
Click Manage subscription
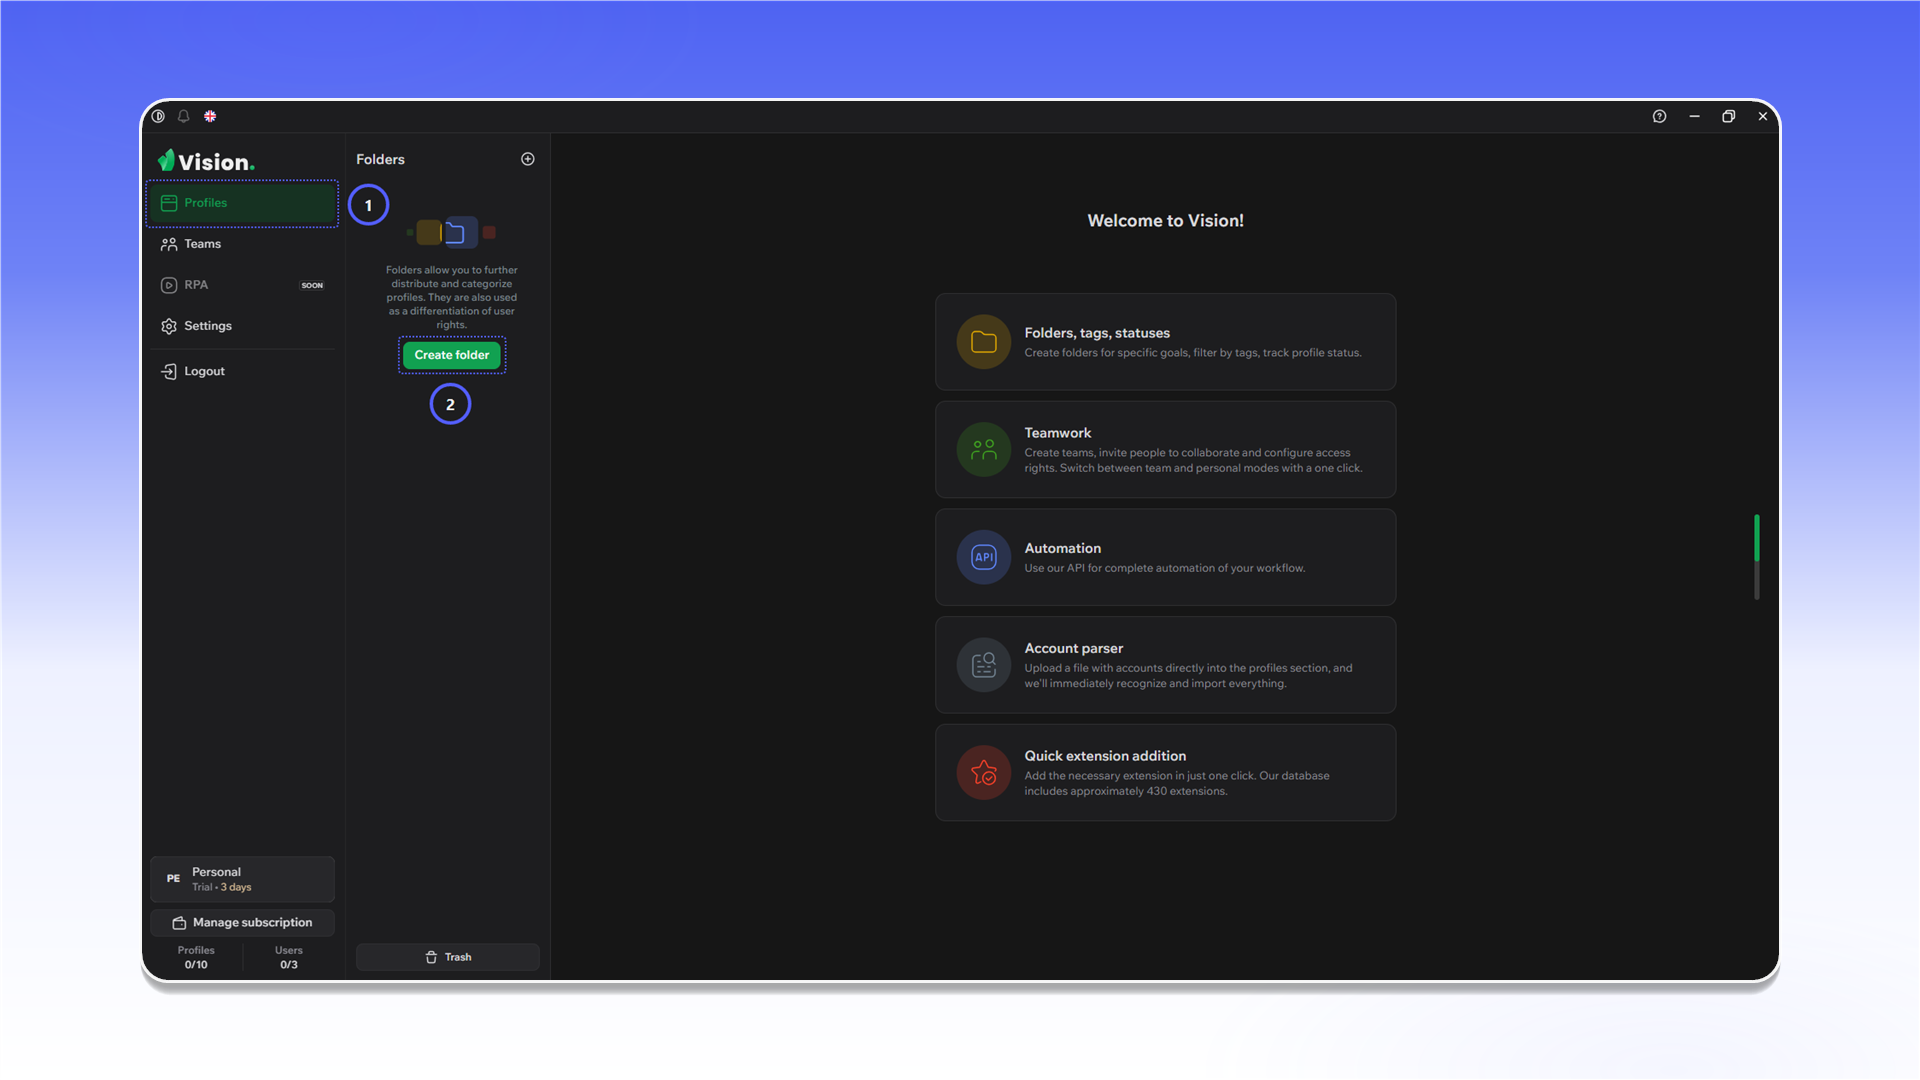[242, 922]
